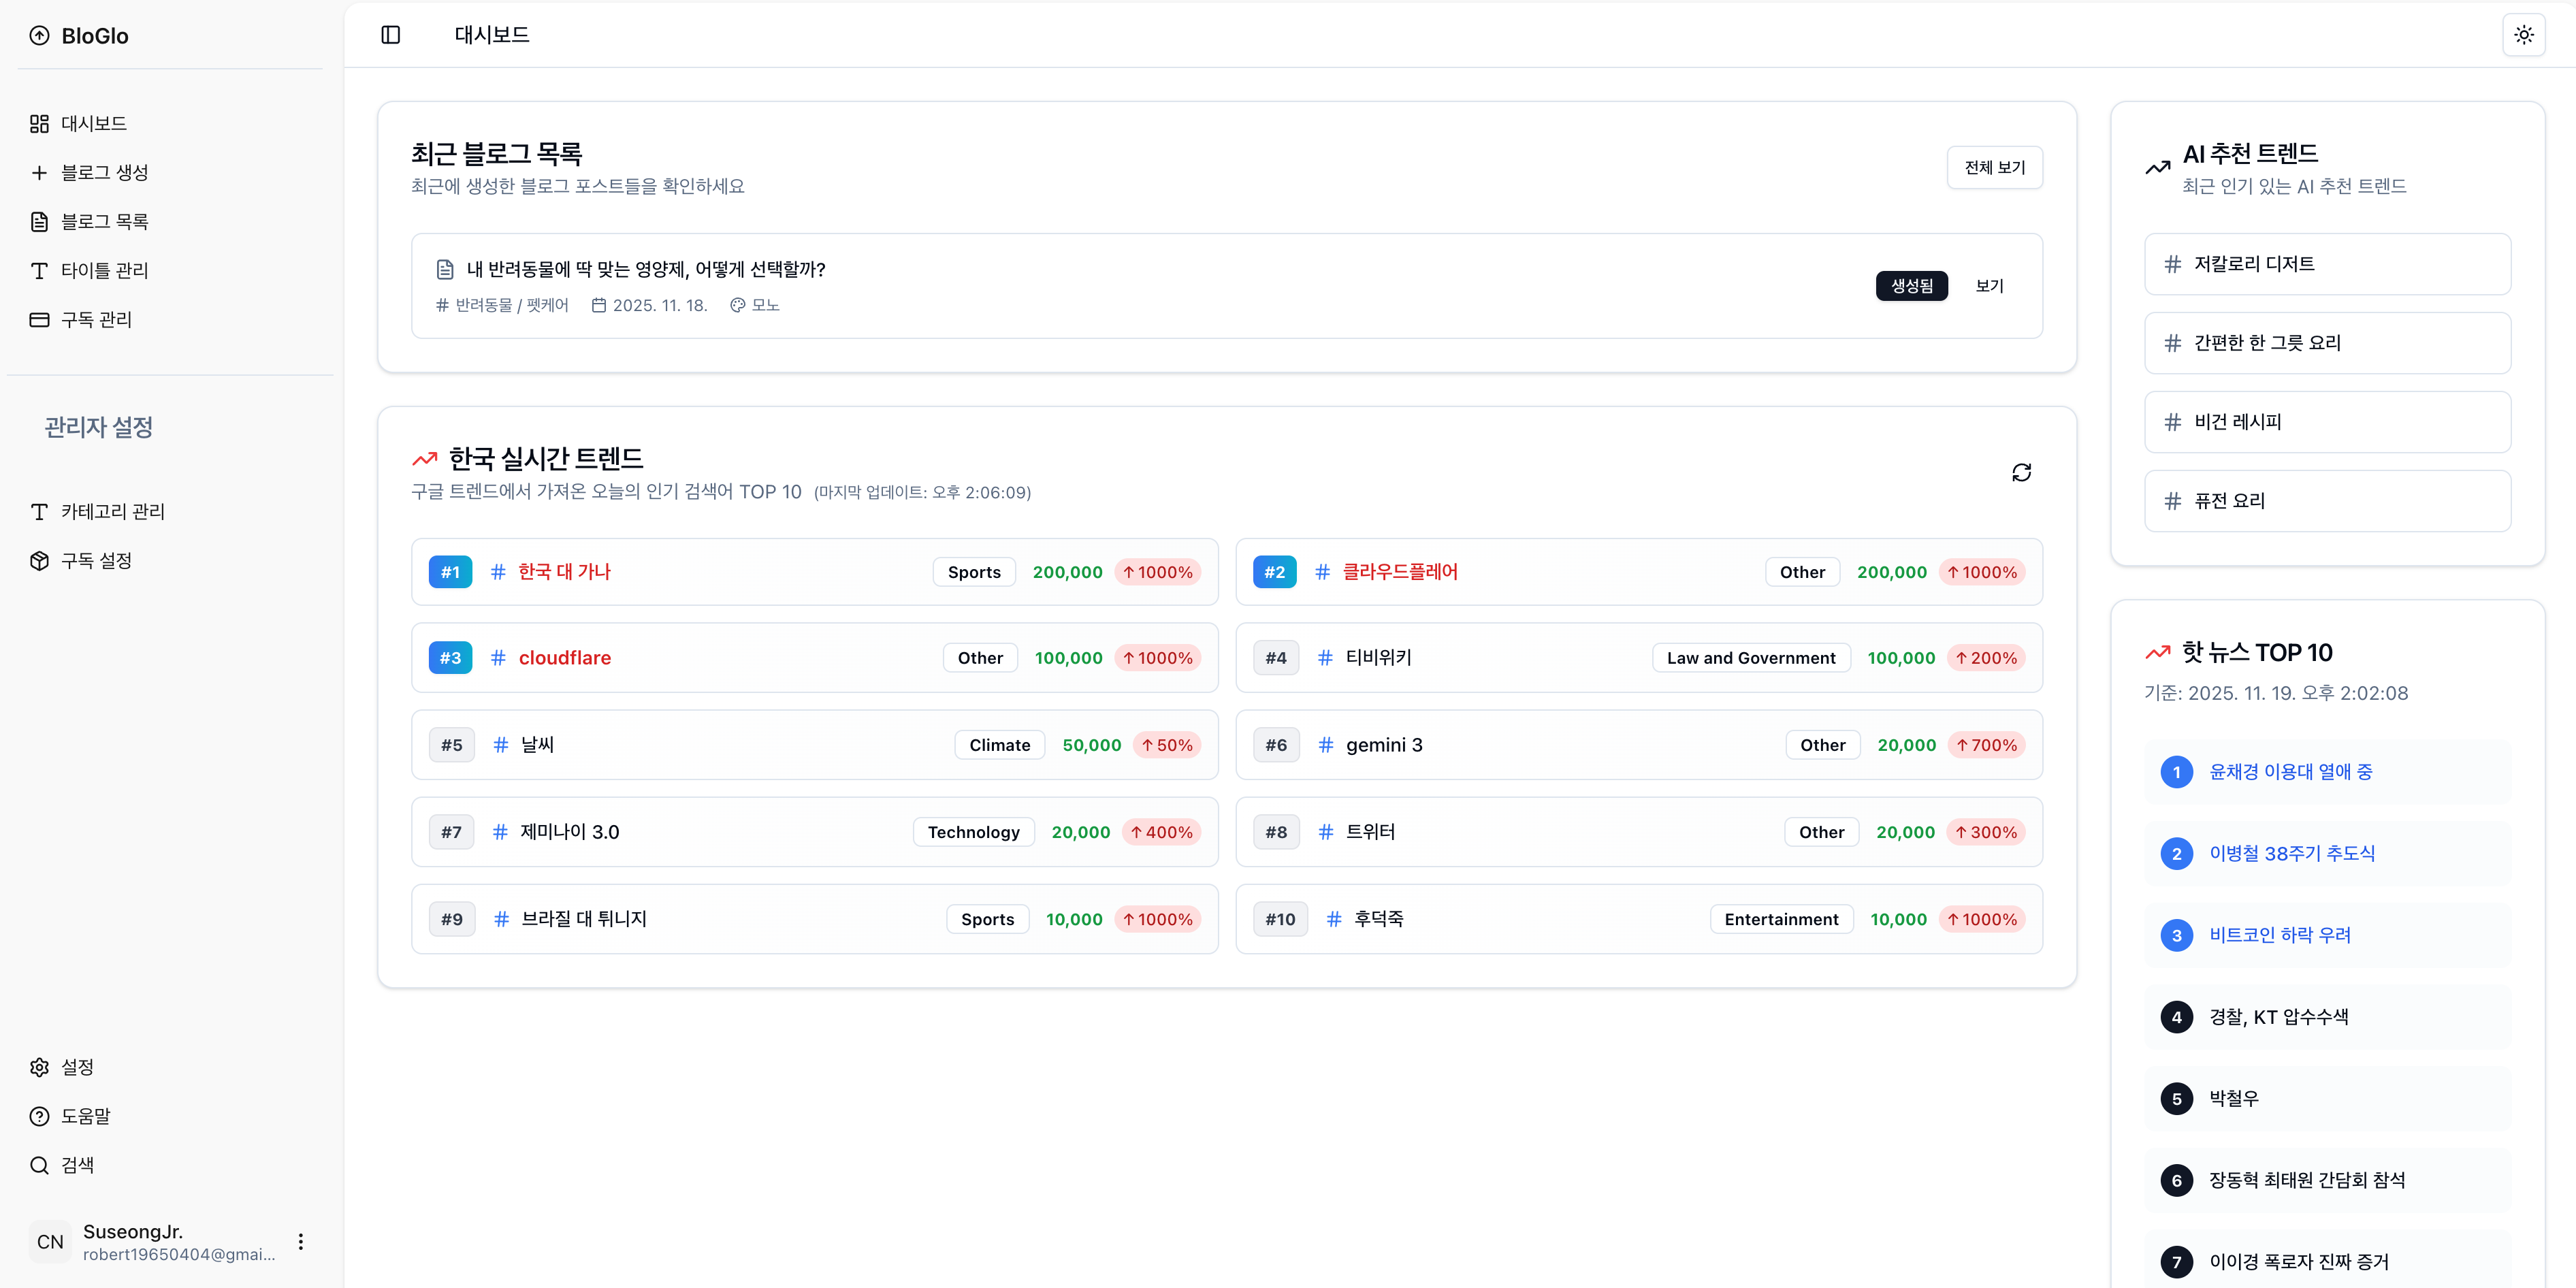Viewport: 2576px width, 1288px height.
Task: Click the 생성됨 status badge
Action: (x=1911, y=286)
